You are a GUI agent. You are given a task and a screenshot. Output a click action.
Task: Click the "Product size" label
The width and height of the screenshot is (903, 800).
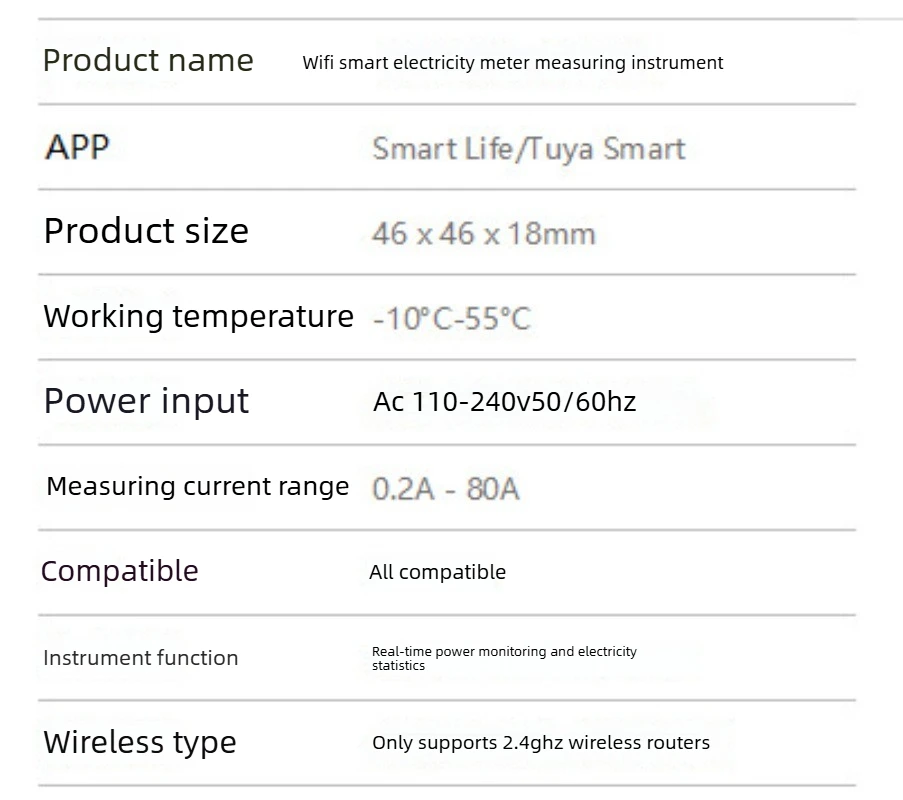pyautogui.click(x=146, y=231)
